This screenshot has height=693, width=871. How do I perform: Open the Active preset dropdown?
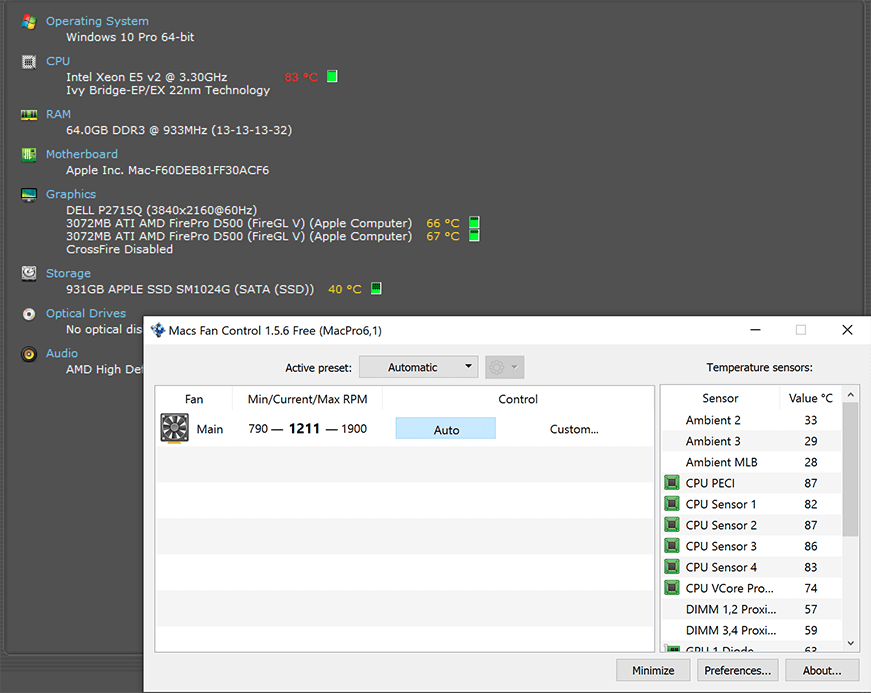click(419, 367)
